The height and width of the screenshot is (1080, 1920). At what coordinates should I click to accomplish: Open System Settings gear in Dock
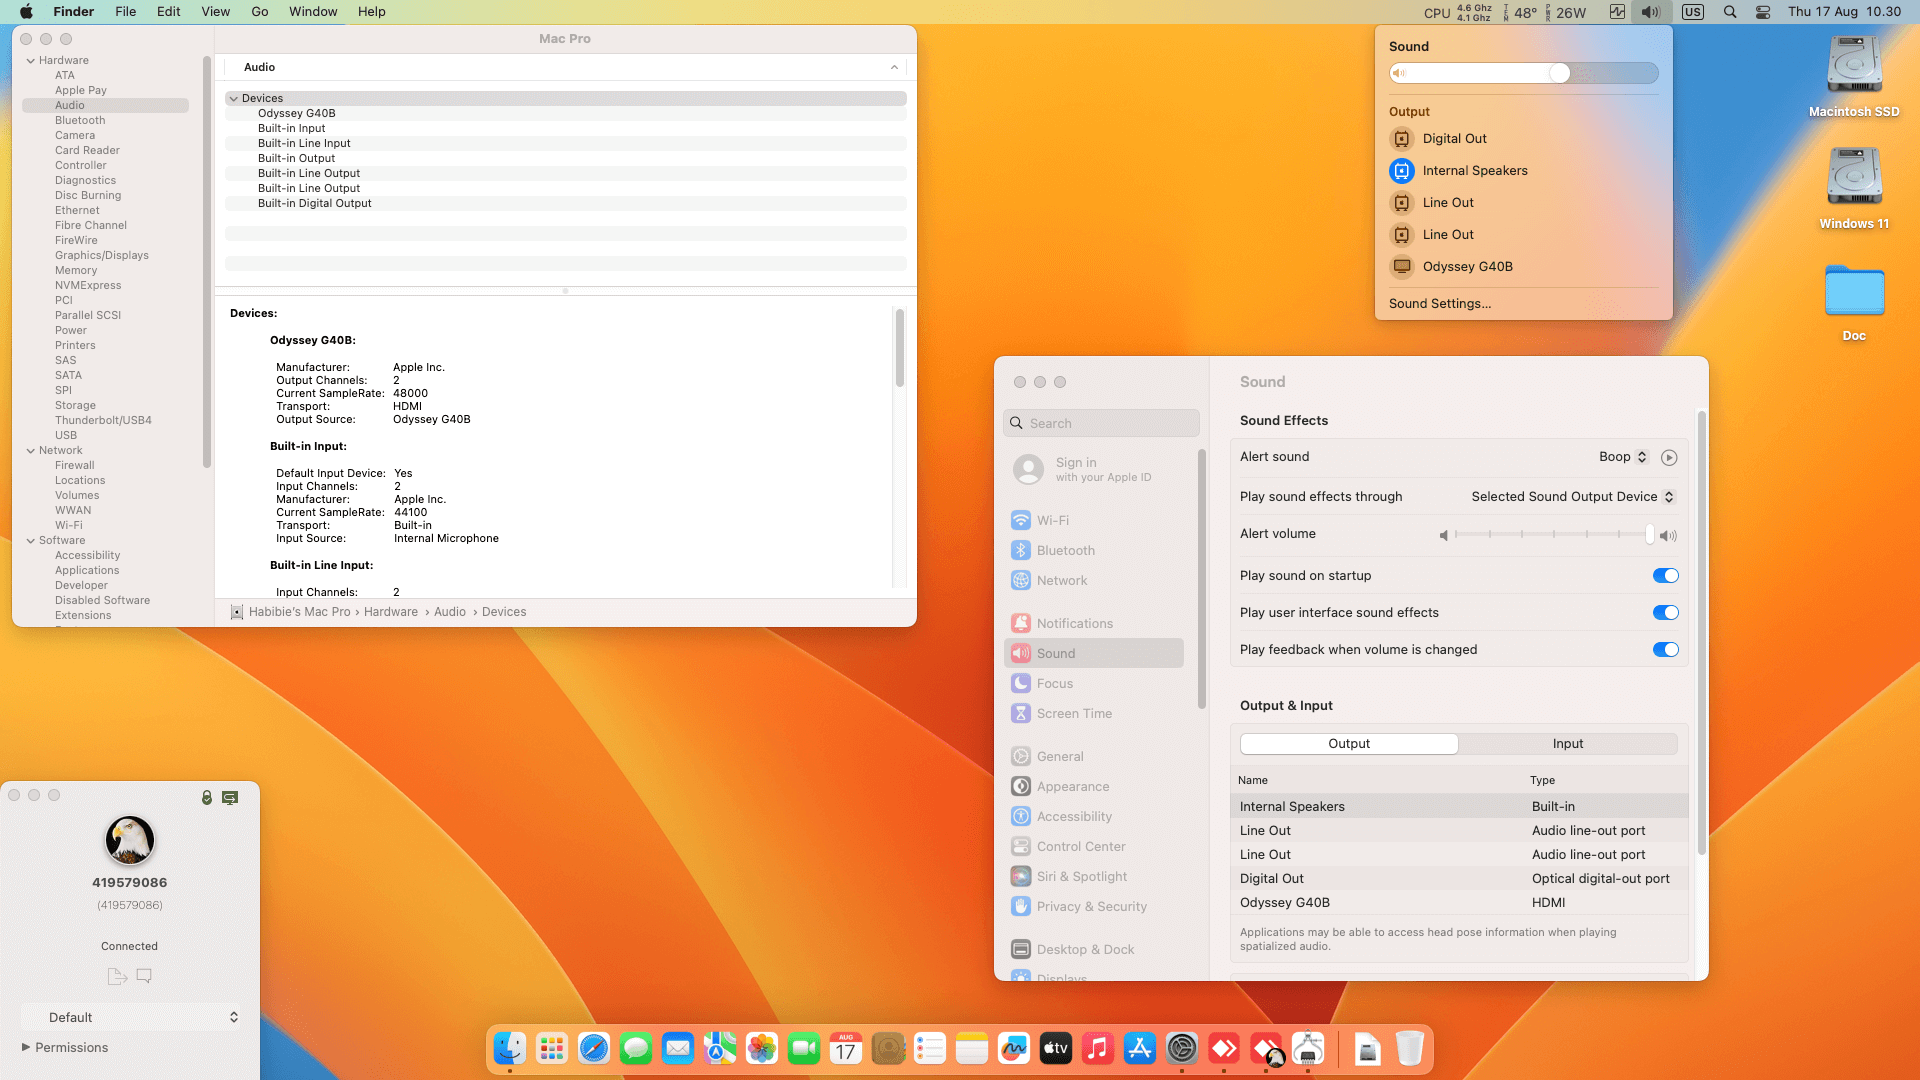(1182, 1048)
